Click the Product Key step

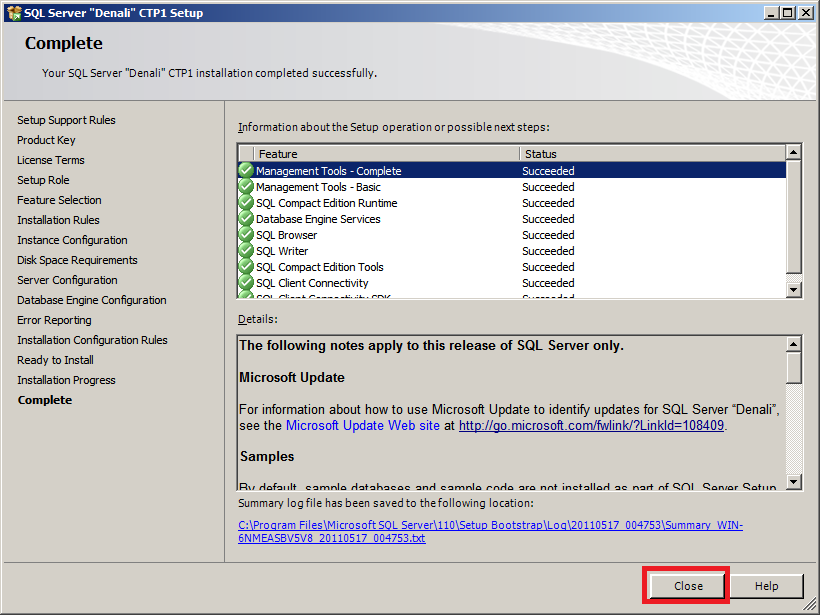(46, 140)
